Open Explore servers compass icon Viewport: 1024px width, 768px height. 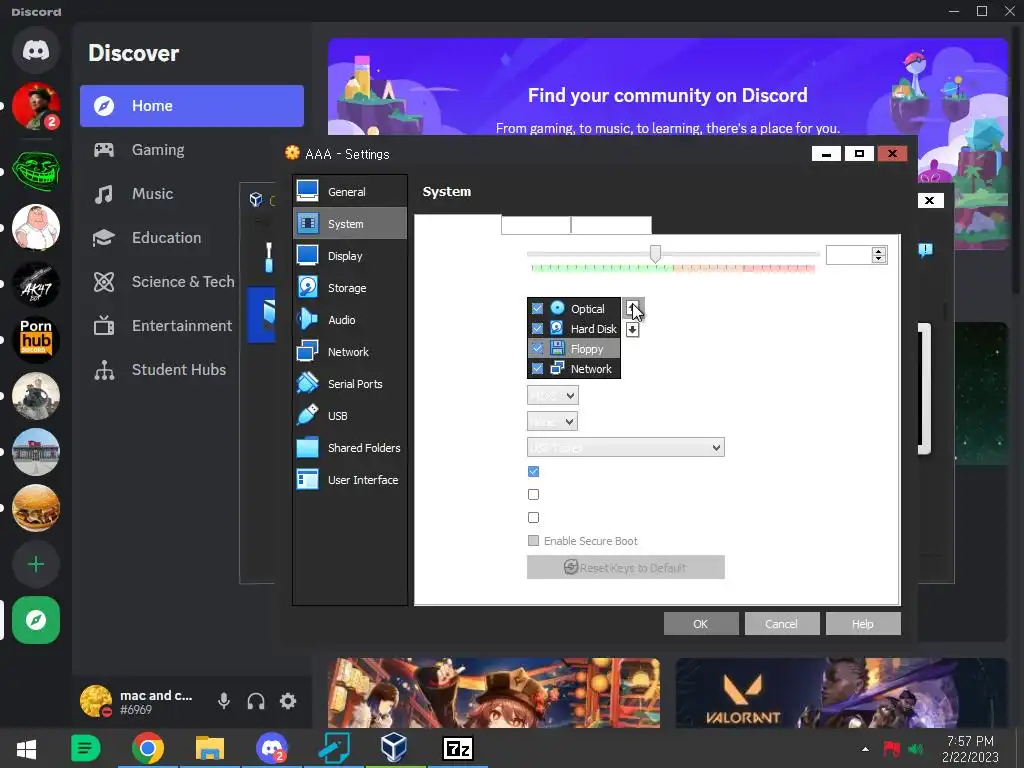(36, 620)
